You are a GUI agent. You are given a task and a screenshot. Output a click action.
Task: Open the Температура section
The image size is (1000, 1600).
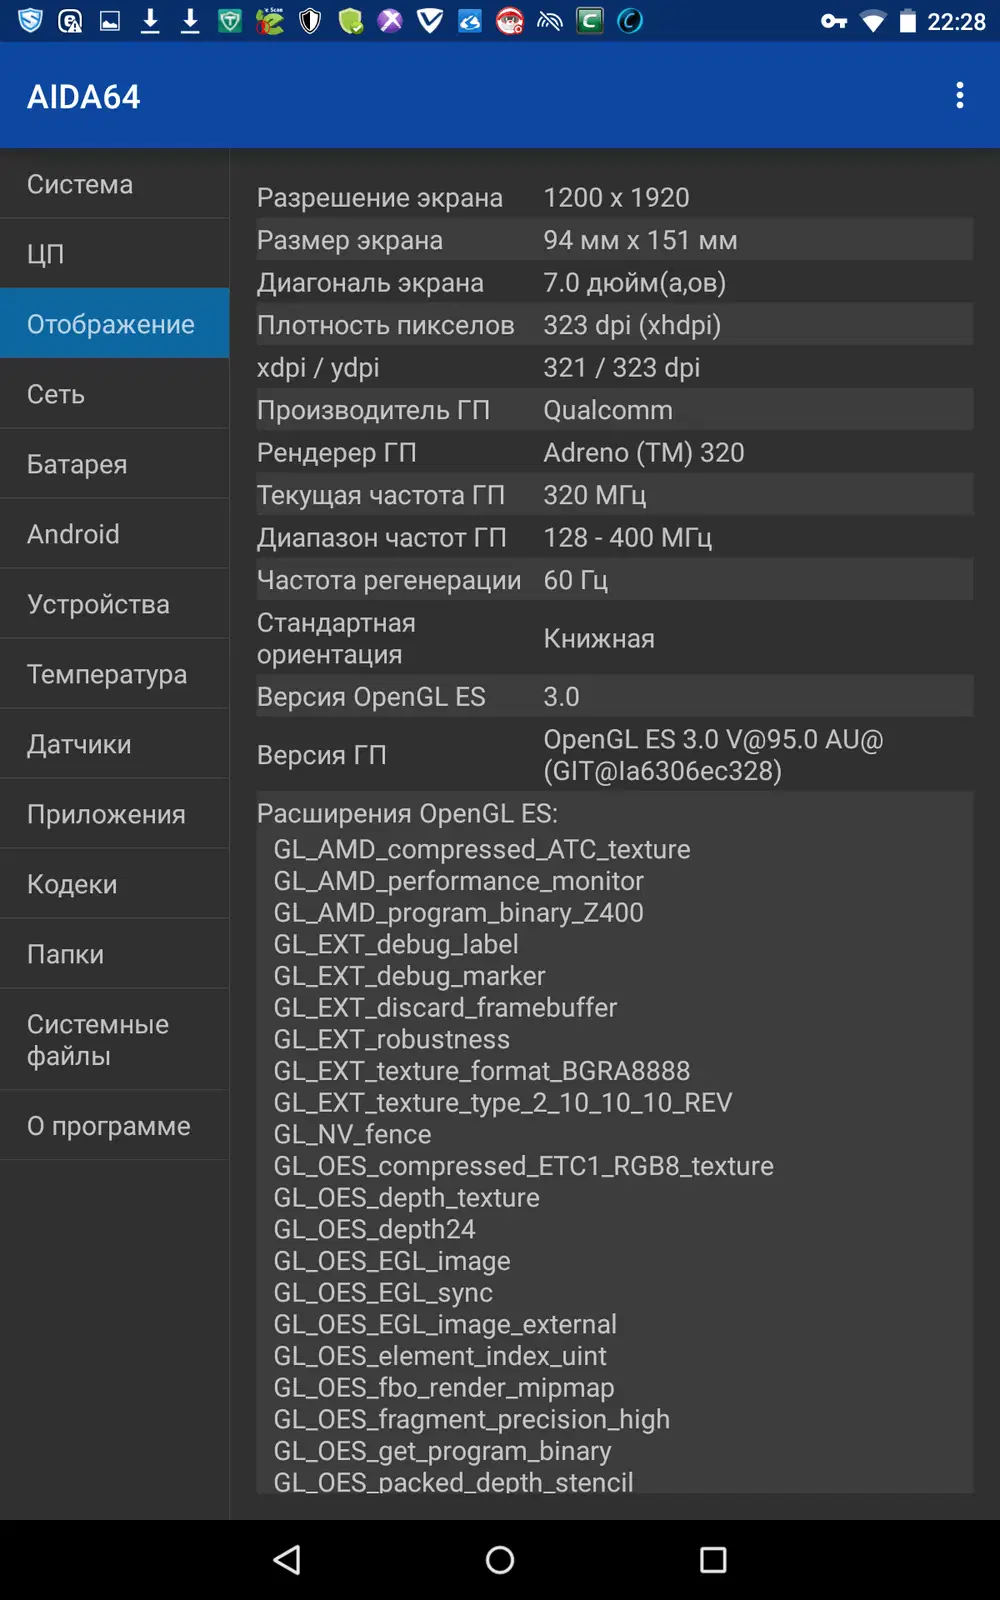(114, 674)
